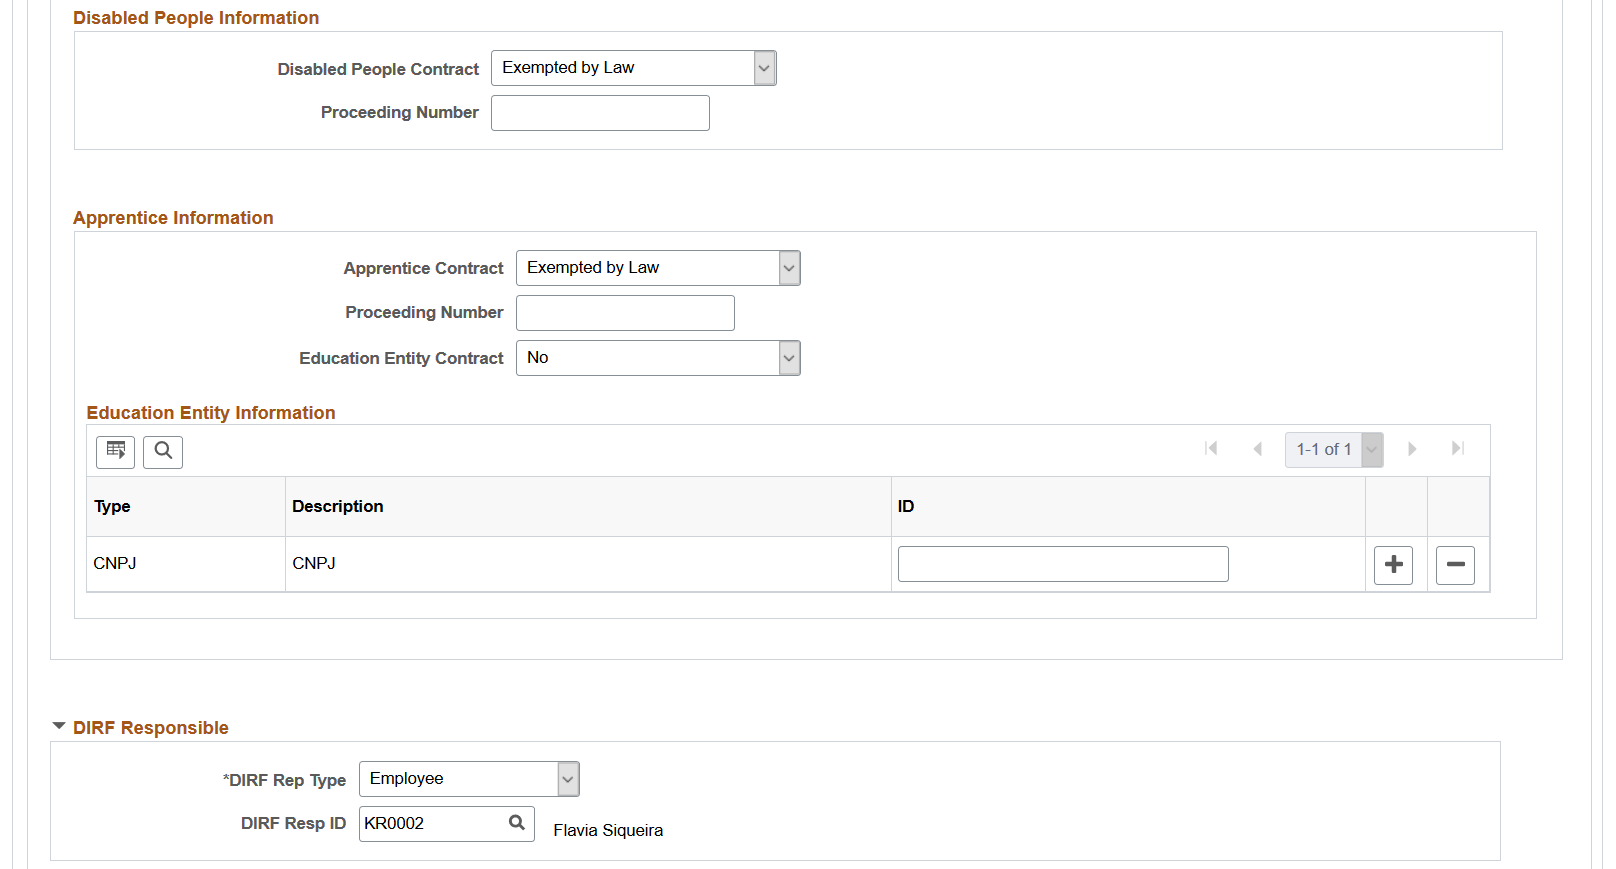Go to first row navigation arrow
The width and height of the screenshot is (1616, 869).
pyautogui.click(x=1211, y=449)
